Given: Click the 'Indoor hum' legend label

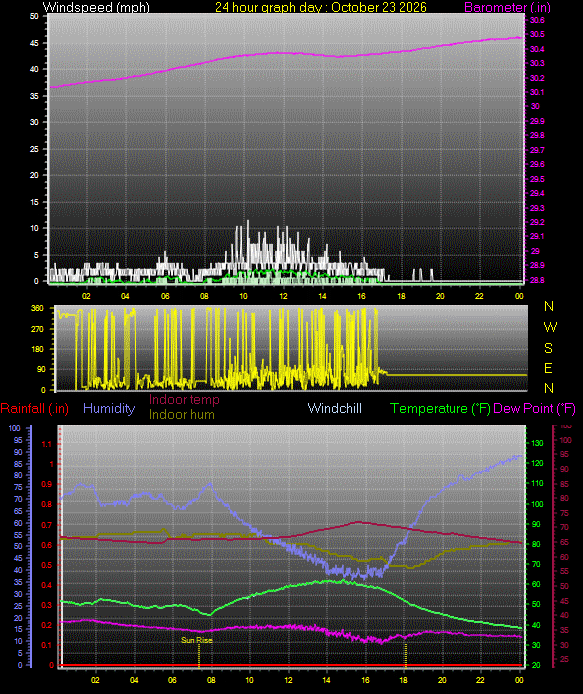Looking at the screenshot, I should coord(181,415).
